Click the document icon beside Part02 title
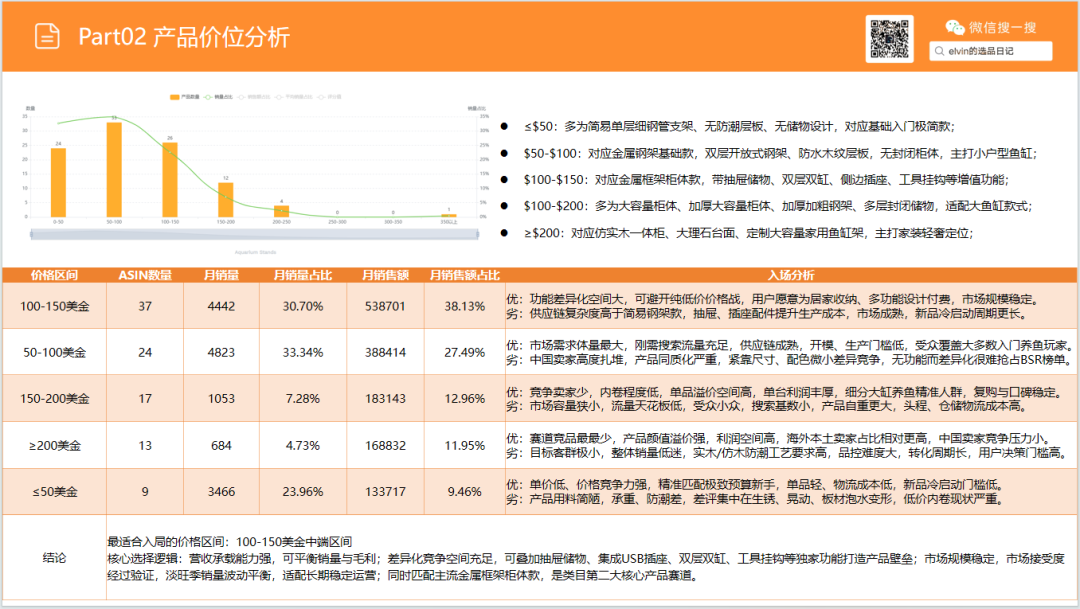This screenshot has width=1080, height=609. [47, 36]
